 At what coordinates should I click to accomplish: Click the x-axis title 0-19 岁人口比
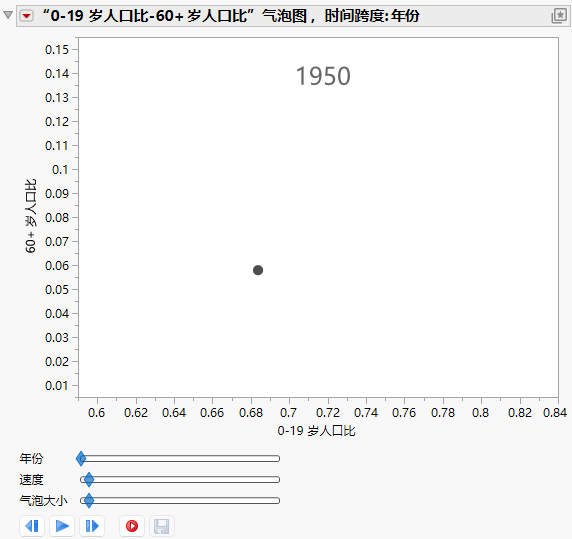click(316, 431)
